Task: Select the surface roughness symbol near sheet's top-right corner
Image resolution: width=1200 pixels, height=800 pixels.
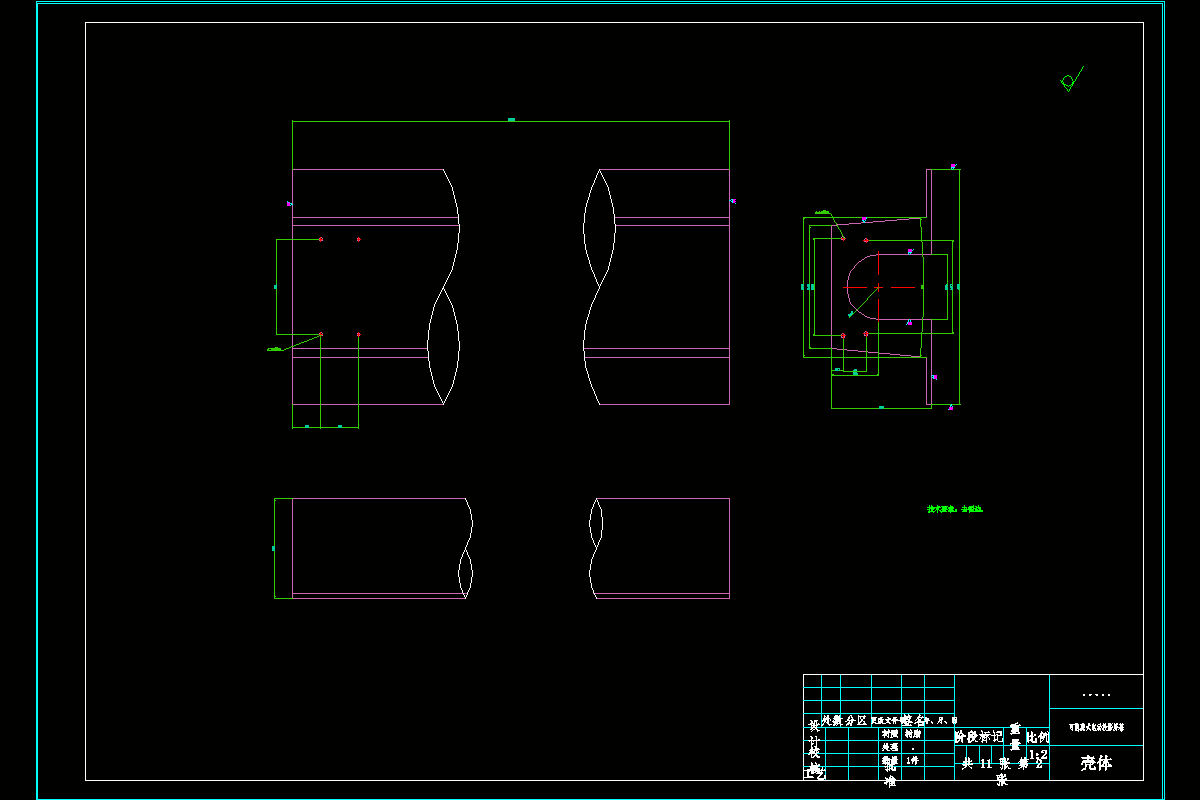Action: [x=1070, y=80]
